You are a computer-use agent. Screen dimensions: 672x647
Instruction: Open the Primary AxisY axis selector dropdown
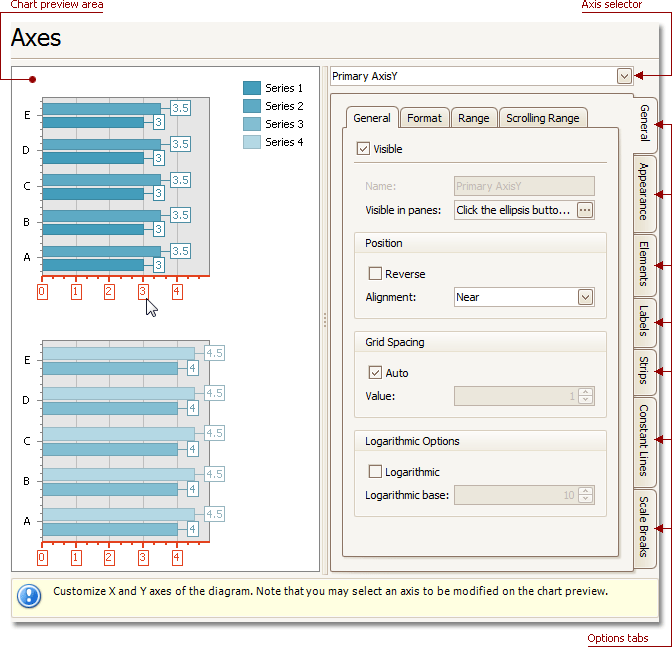(x=624, y=76)
